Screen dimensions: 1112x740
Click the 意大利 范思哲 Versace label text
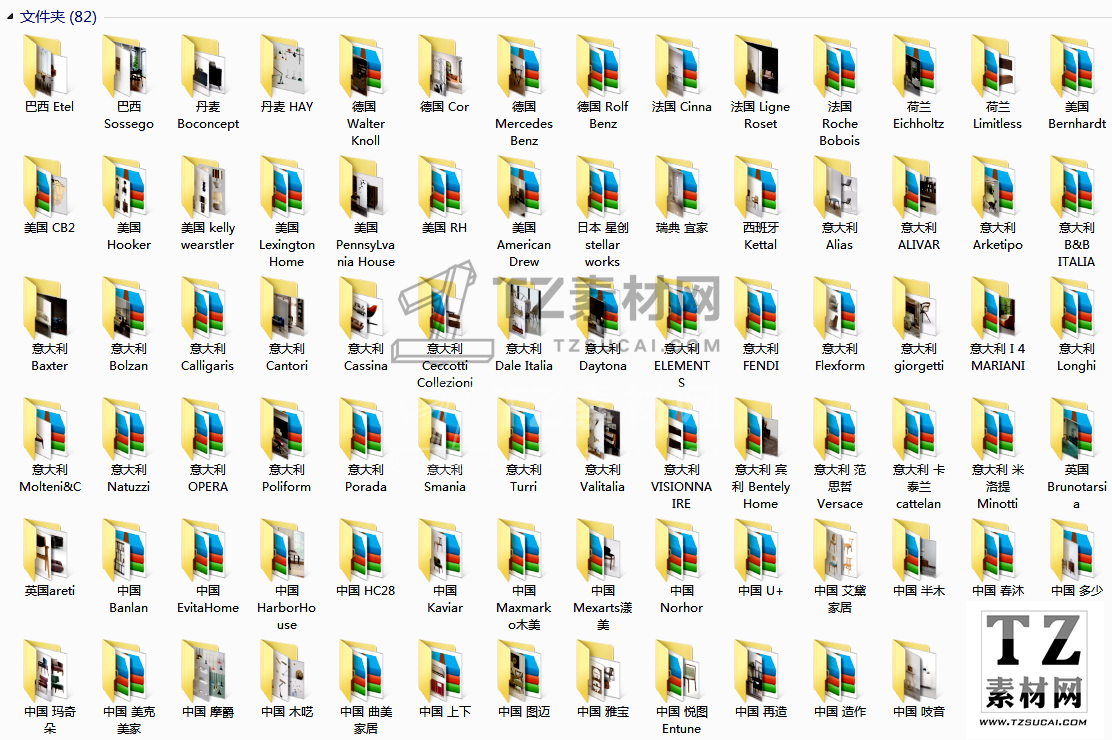point(840,487)
